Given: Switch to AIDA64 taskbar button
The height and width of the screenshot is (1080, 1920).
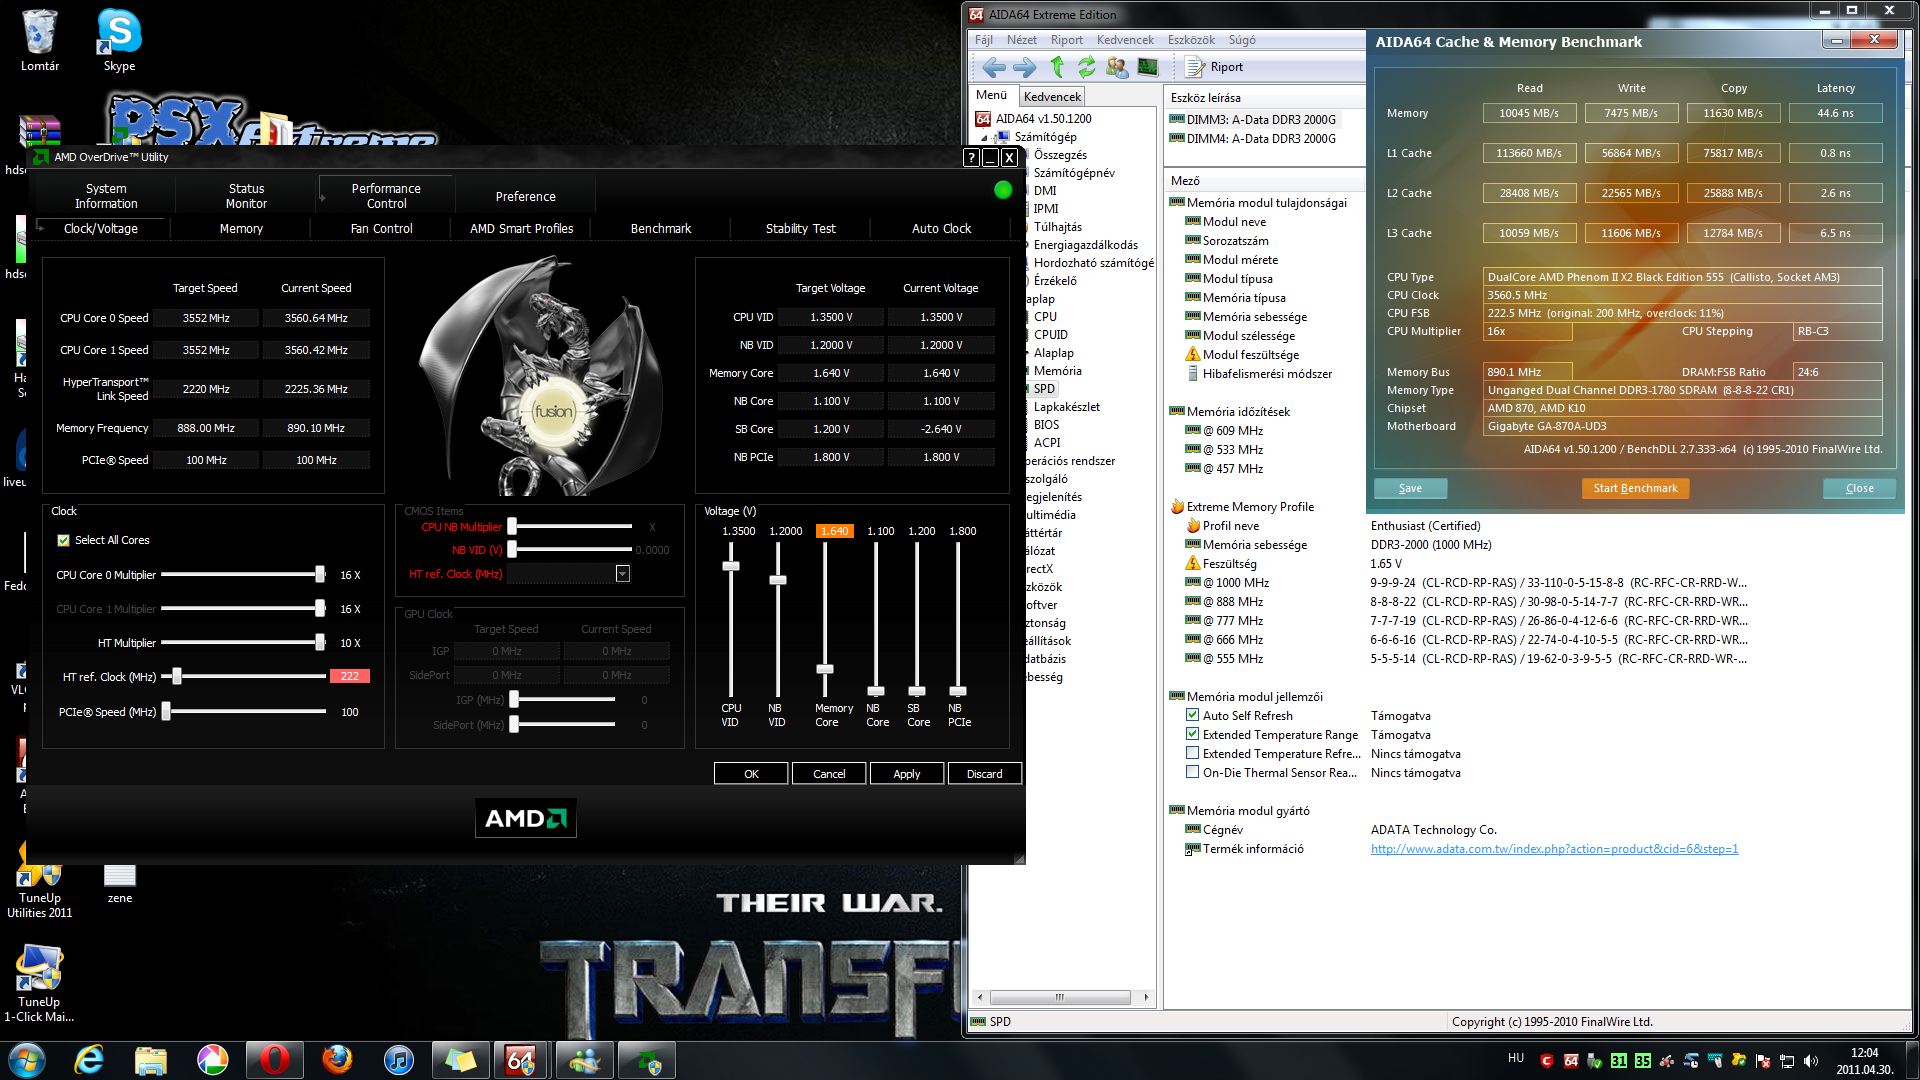Looking at the screenshot, I should pos(522,1060).
